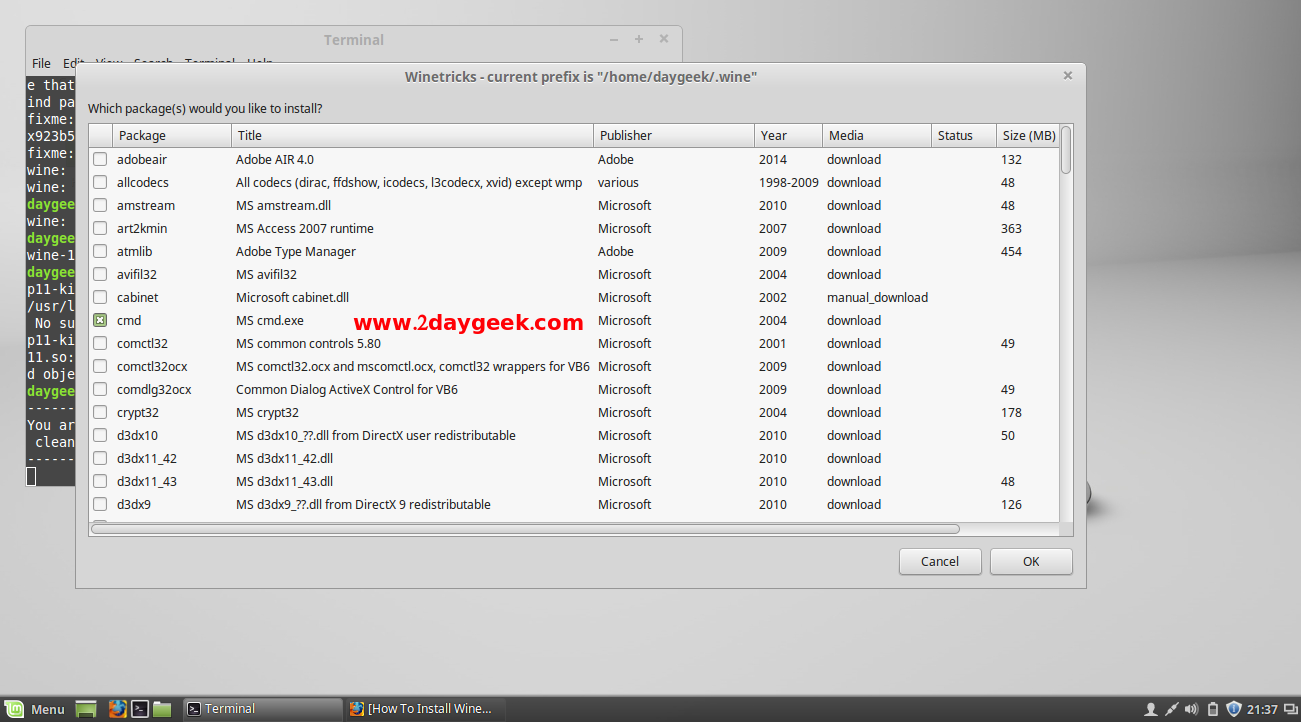Screen dimensions: 1301x722
Task: Sort the list by the Package column header
Action: (171, 135)
